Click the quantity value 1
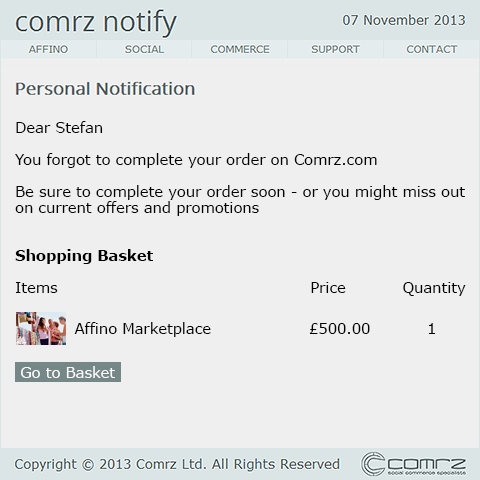 (x=432, y=329)
